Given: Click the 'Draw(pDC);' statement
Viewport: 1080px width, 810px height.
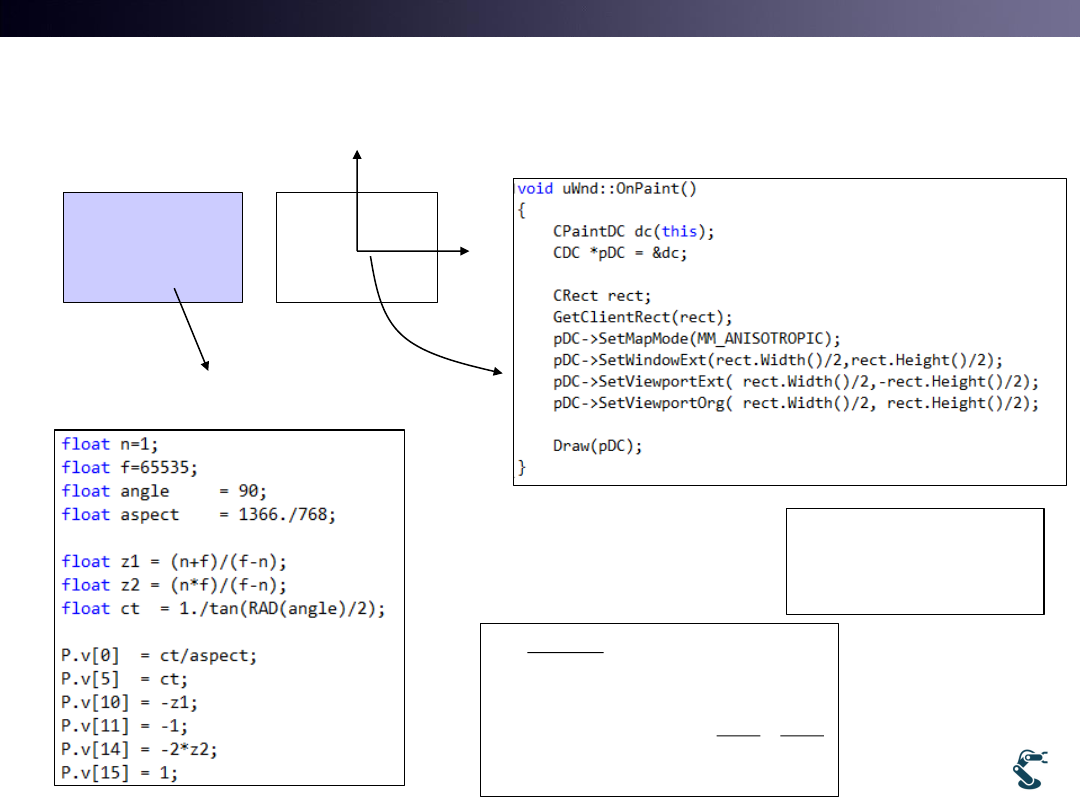Looking at the screenshot, I should [x=597, y=446].
